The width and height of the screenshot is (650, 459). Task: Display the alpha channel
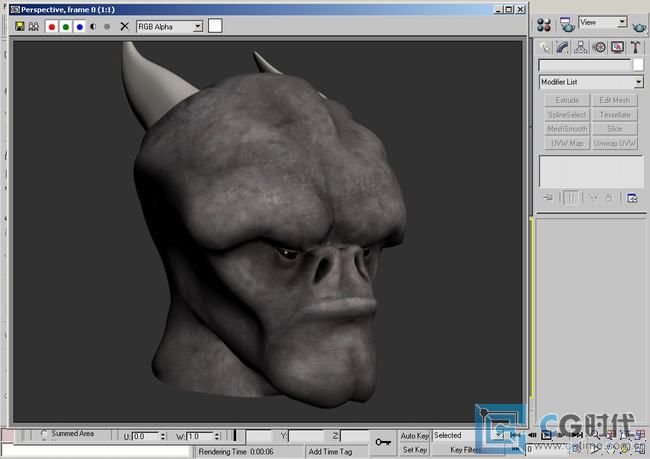(93, 27)
